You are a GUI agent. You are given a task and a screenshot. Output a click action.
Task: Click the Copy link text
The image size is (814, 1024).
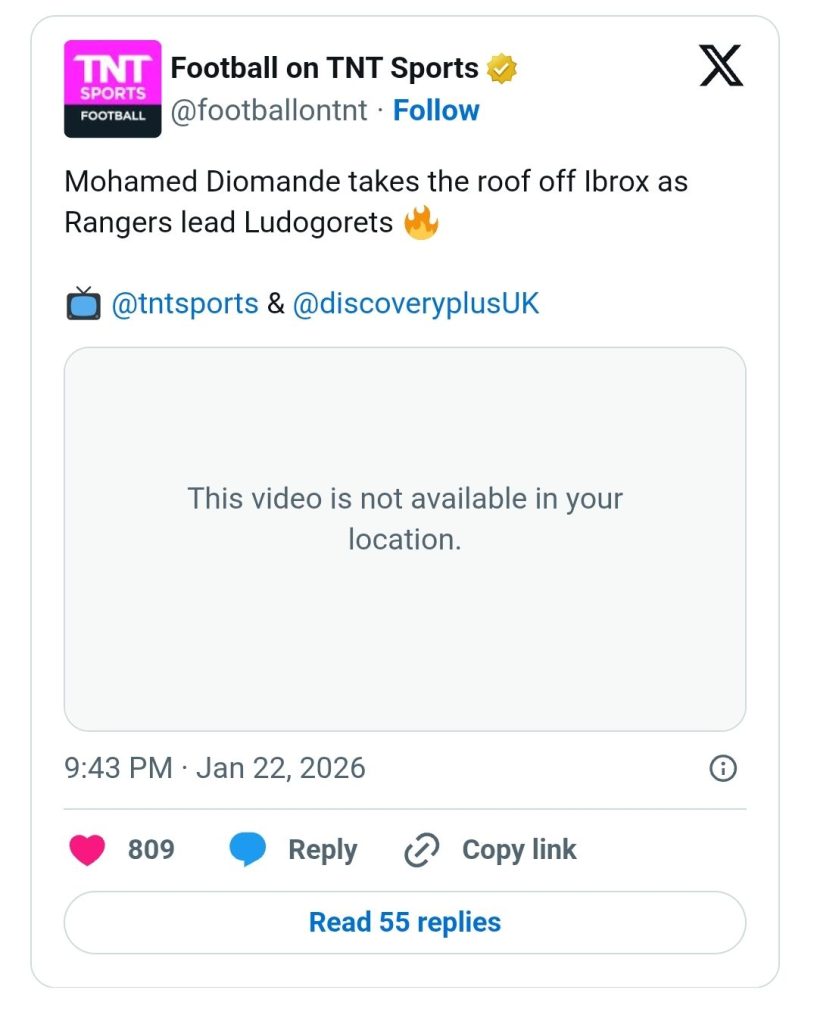tap(519, 850)
